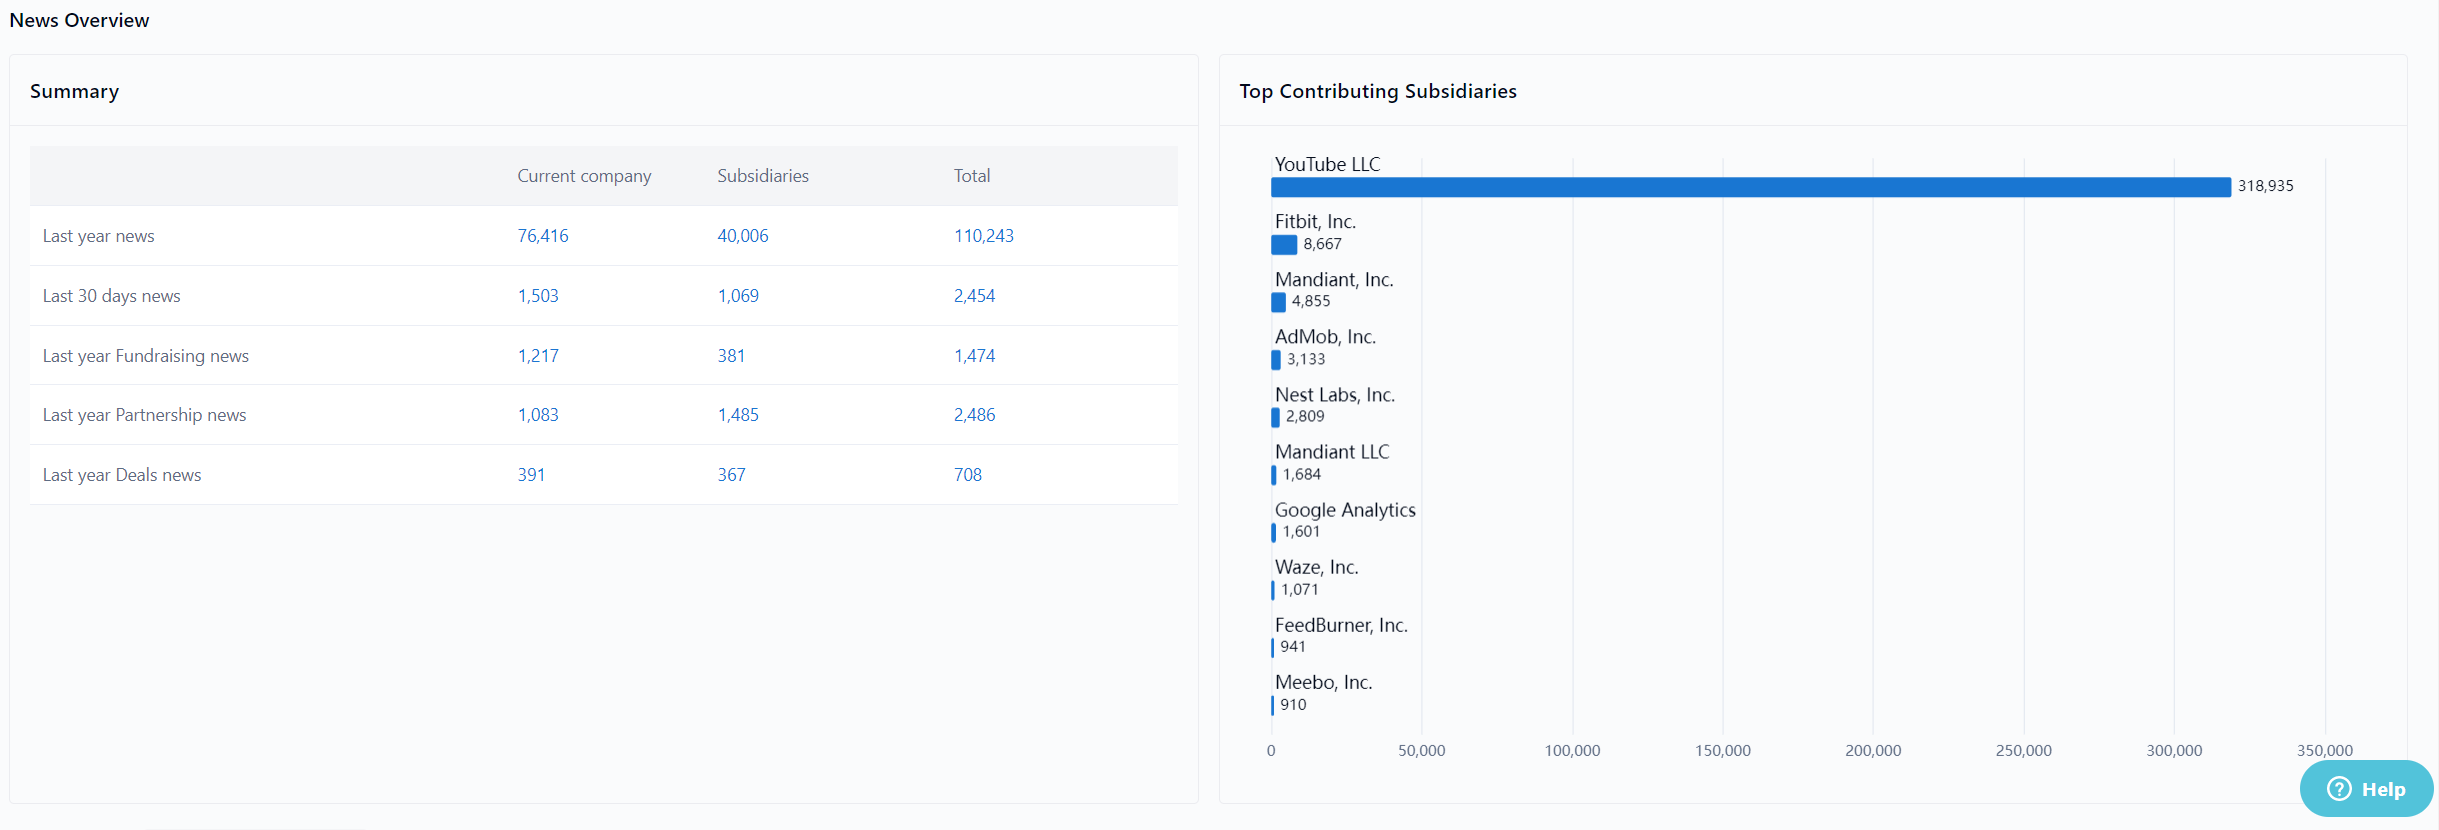The height and width of the screenshot is (830, 2439).
Task: Select the AdMob, Inc. bar
Action: coord(1276,360)
